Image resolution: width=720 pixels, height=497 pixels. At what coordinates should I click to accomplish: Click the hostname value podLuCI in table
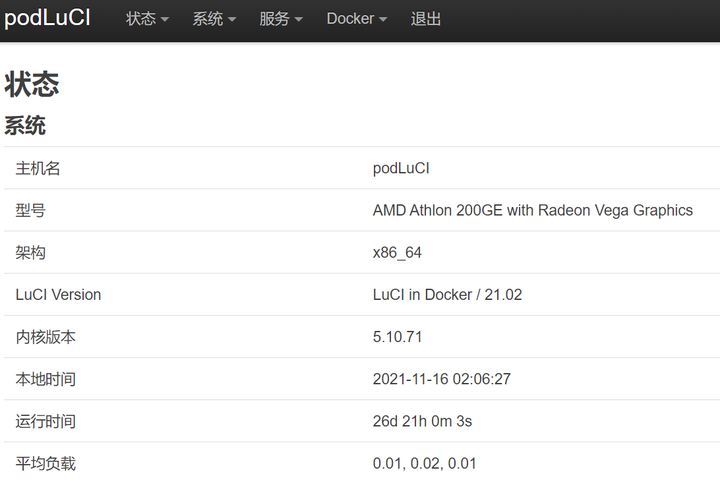401,168
